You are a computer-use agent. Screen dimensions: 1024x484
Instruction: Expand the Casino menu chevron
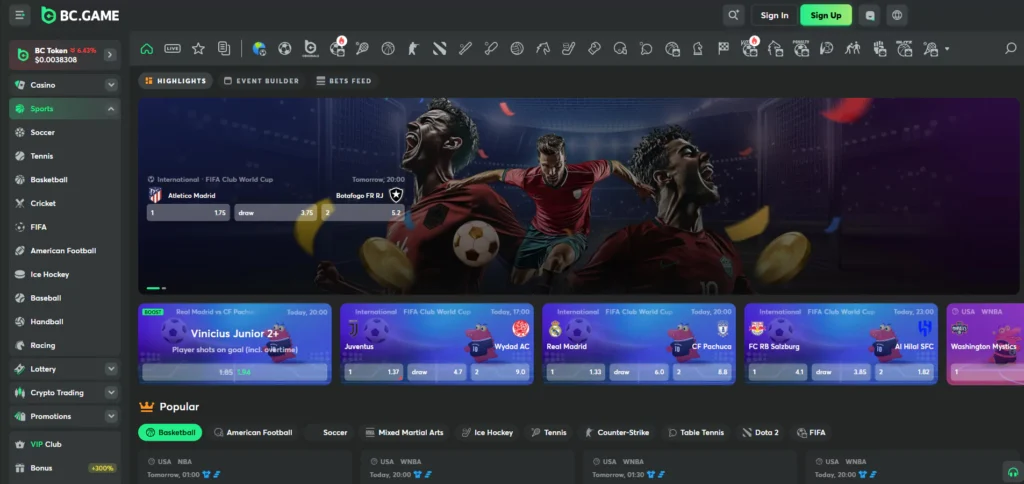(x=111, y=85)
